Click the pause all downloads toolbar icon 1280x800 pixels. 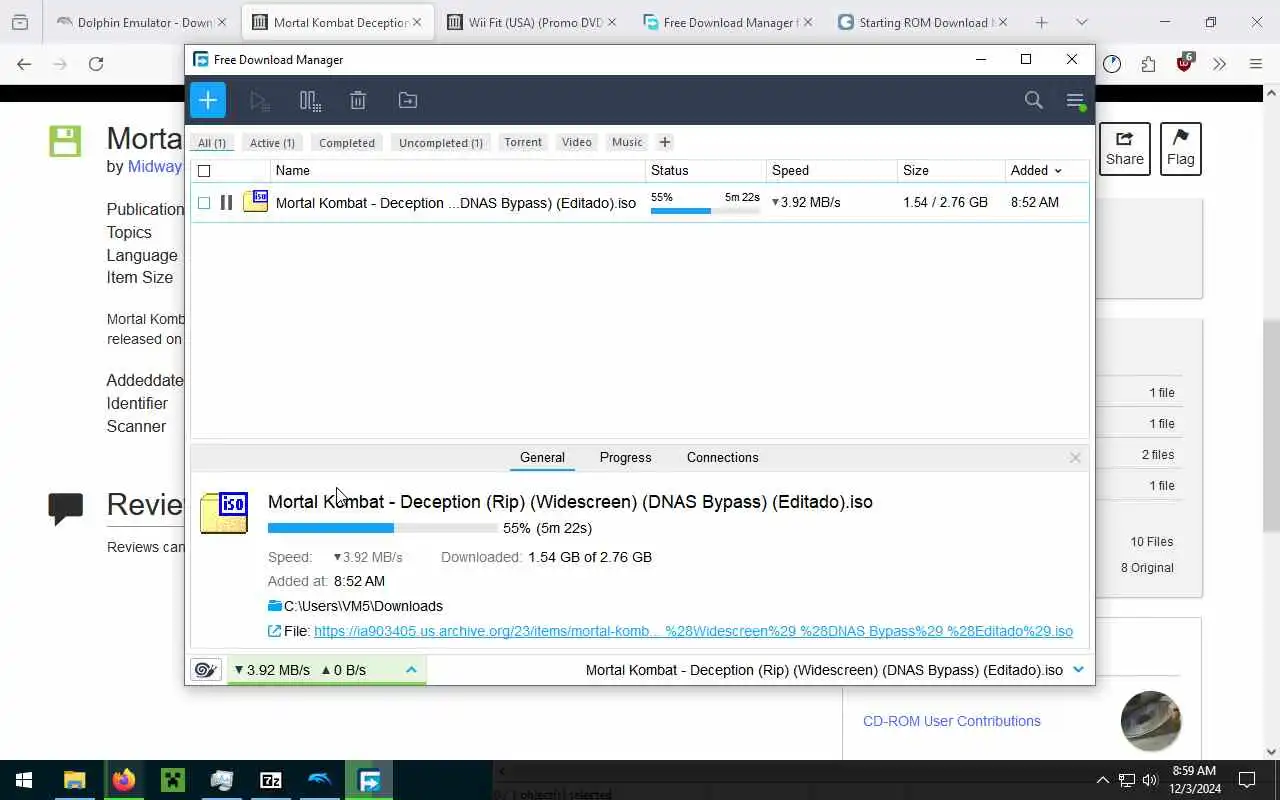pos(309,100)
